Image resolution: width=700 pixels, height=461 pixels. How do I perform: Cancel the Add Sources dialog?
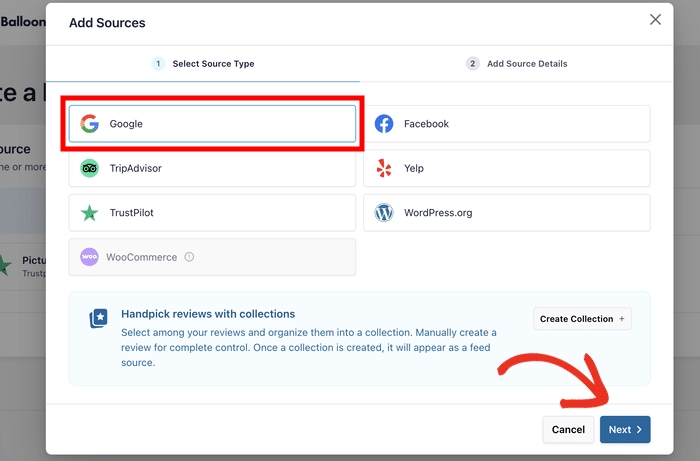click(x=568, y=430)
